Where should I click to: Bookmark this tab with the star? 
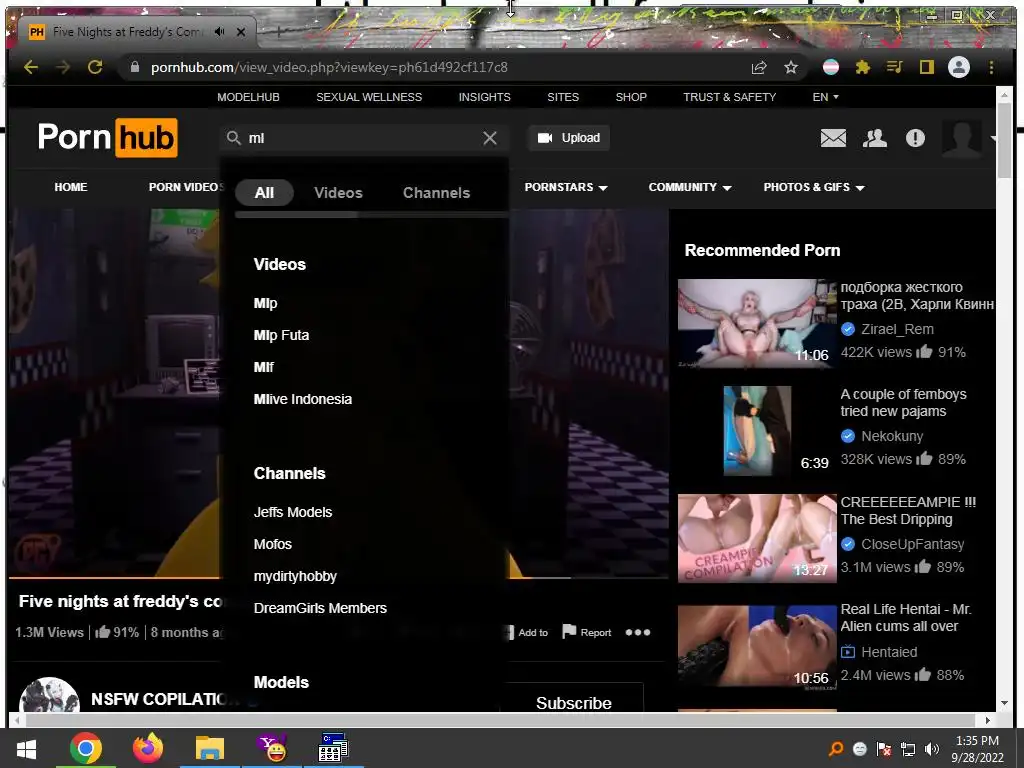point(791,67)
